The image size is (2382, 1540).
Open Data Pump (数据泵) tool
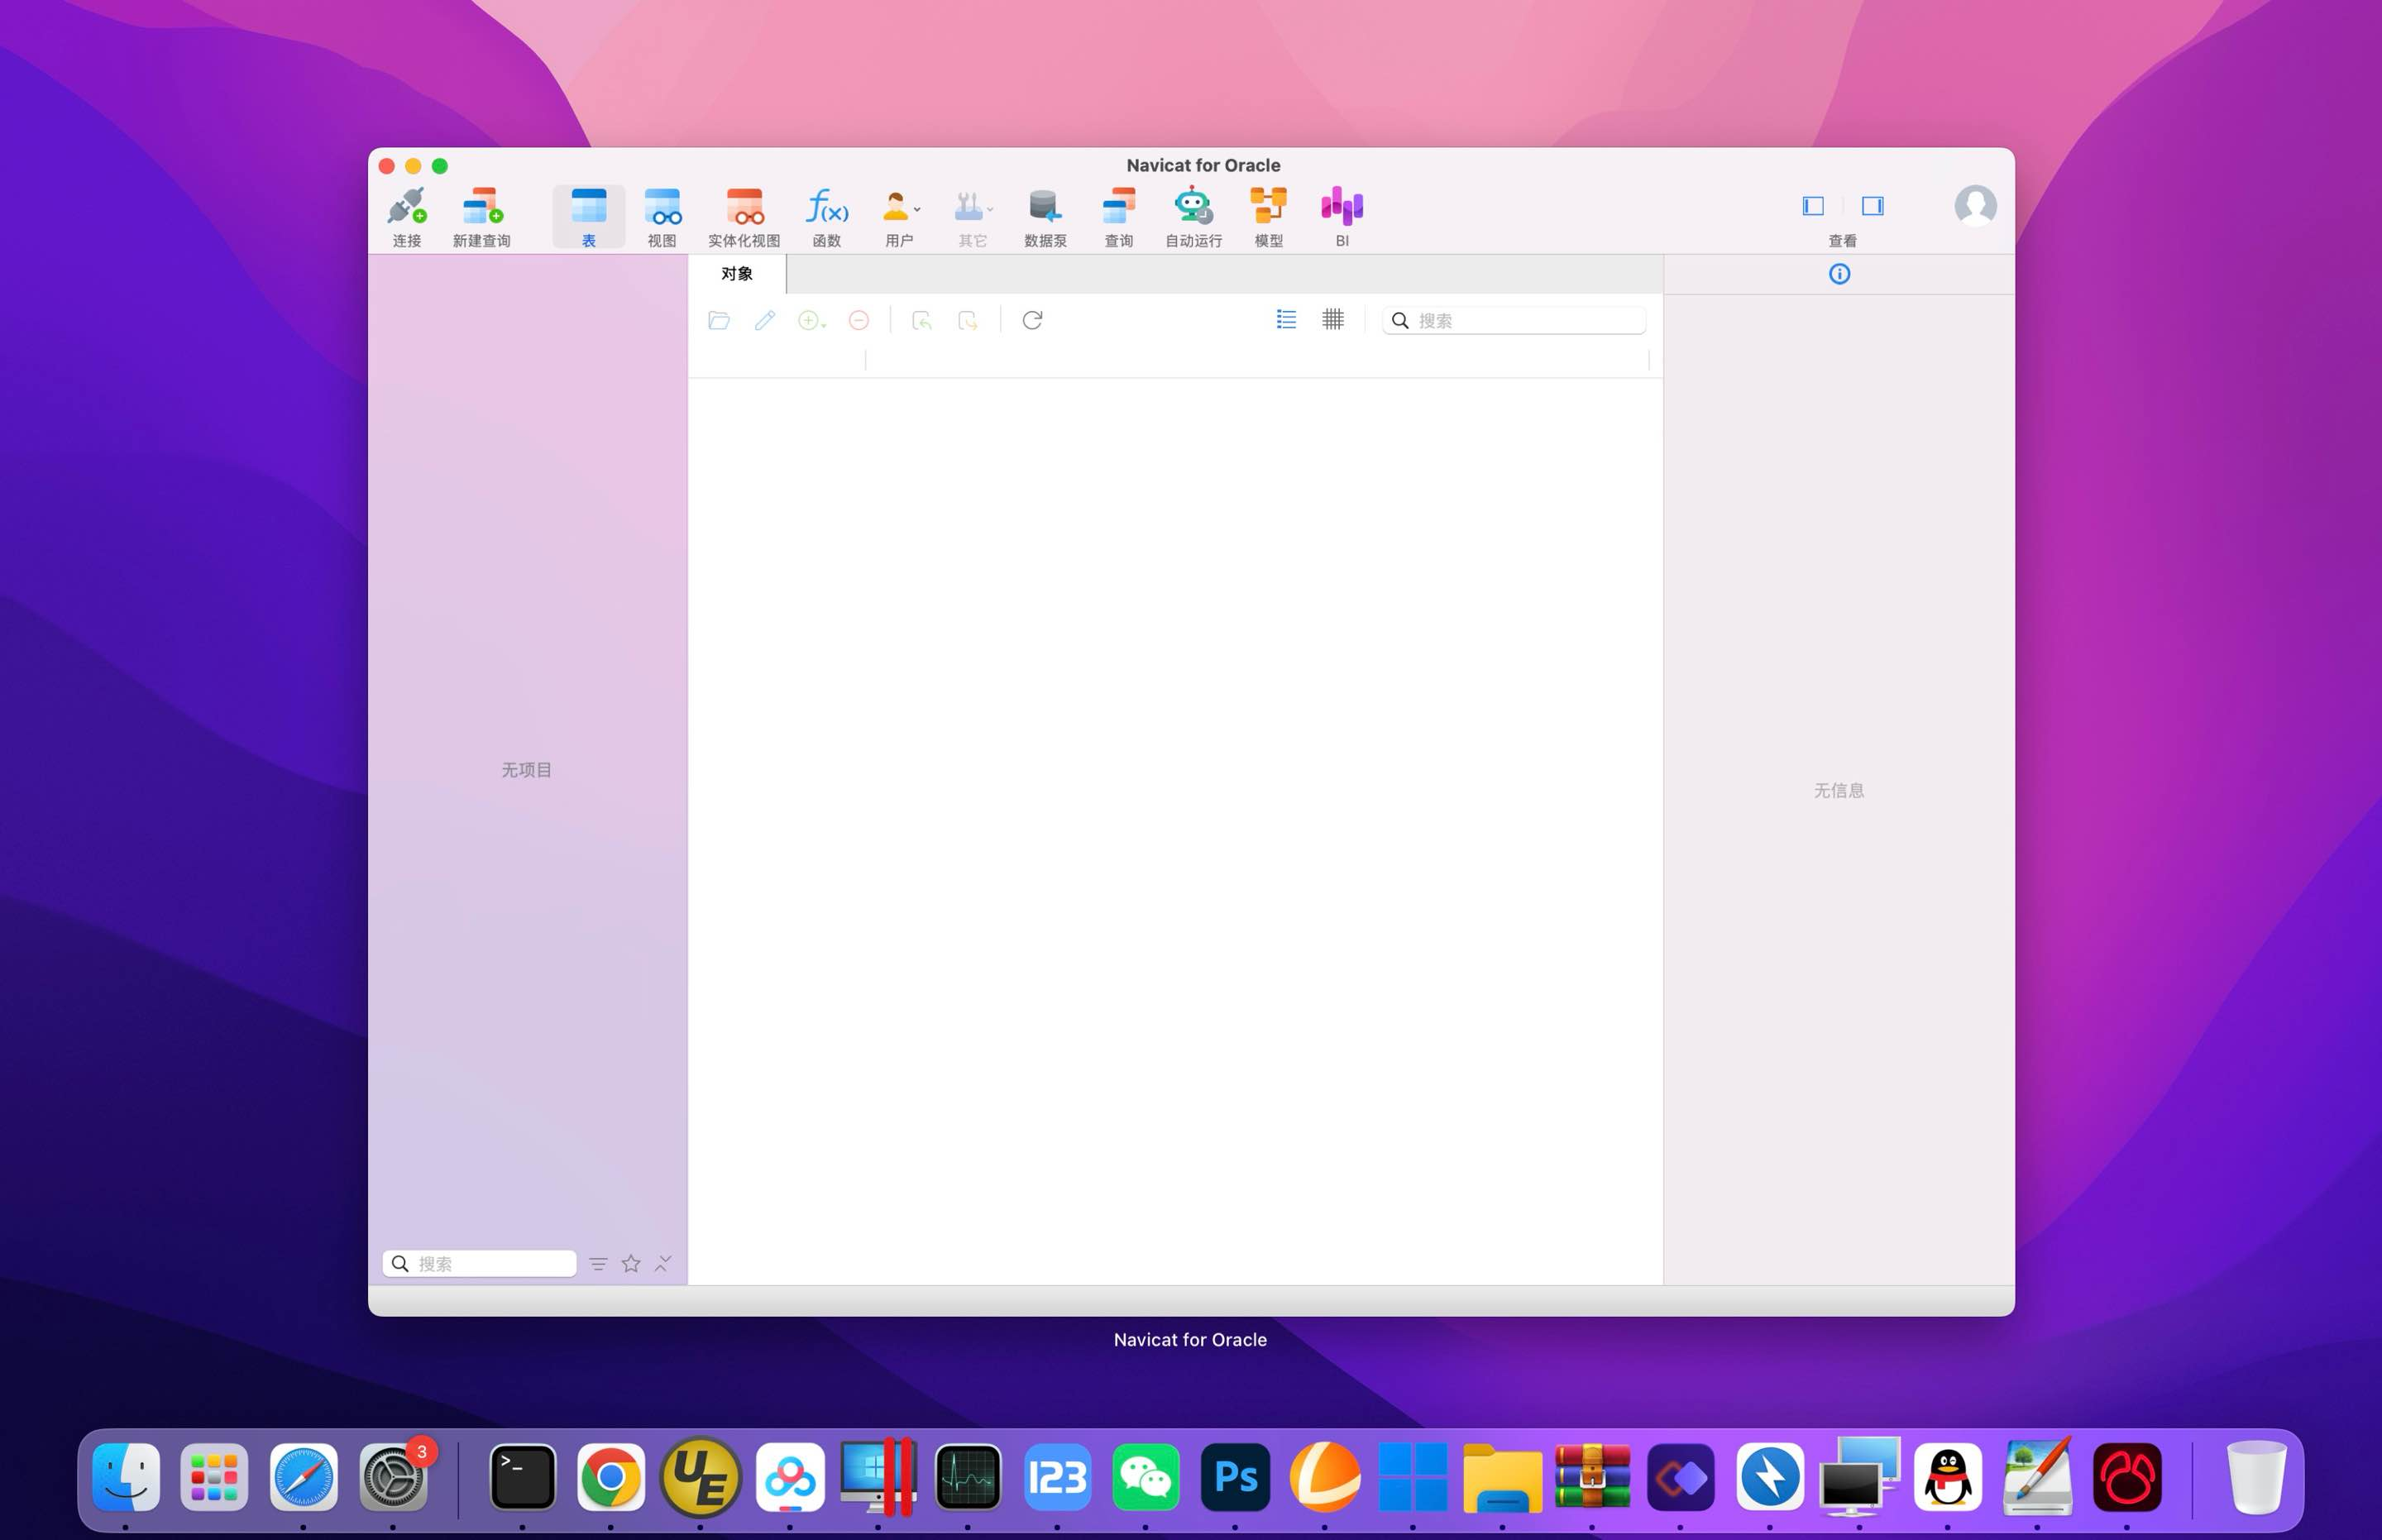point(1045,206)
